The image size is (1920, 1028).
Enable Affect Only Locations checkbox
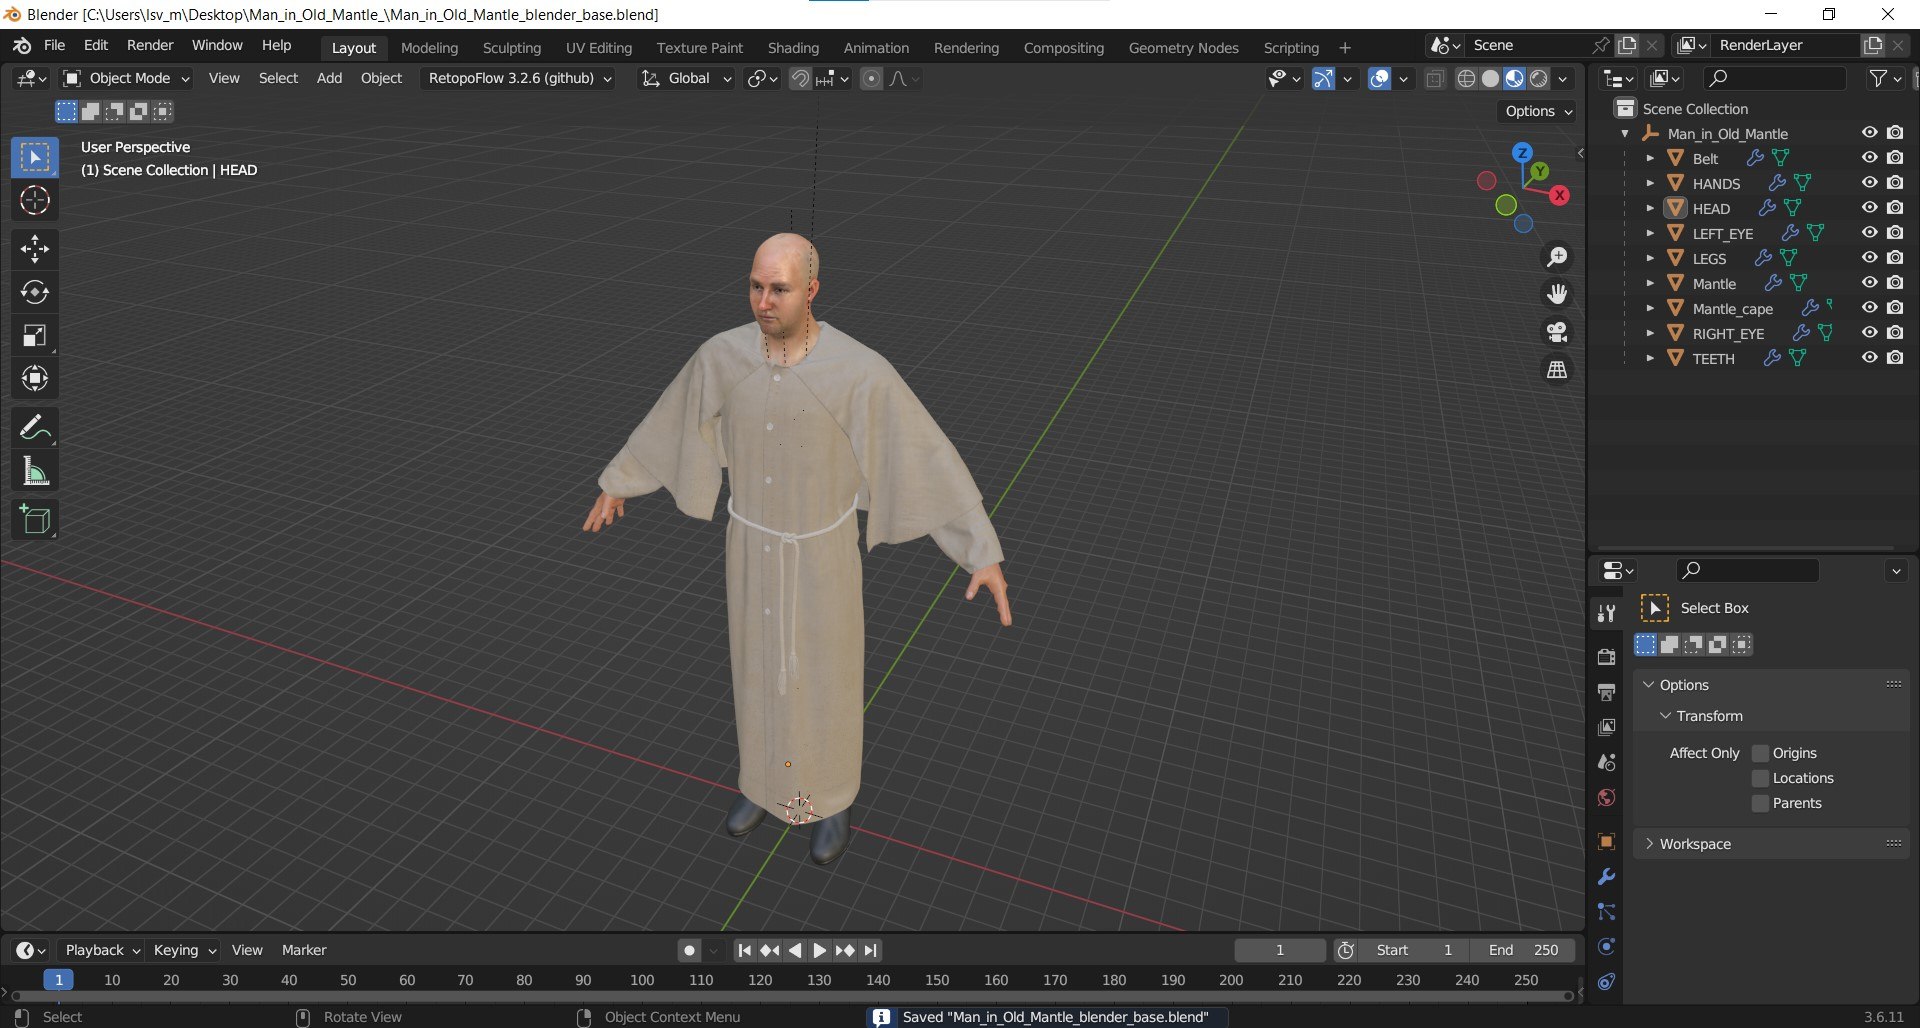[x=1761, y=778]
